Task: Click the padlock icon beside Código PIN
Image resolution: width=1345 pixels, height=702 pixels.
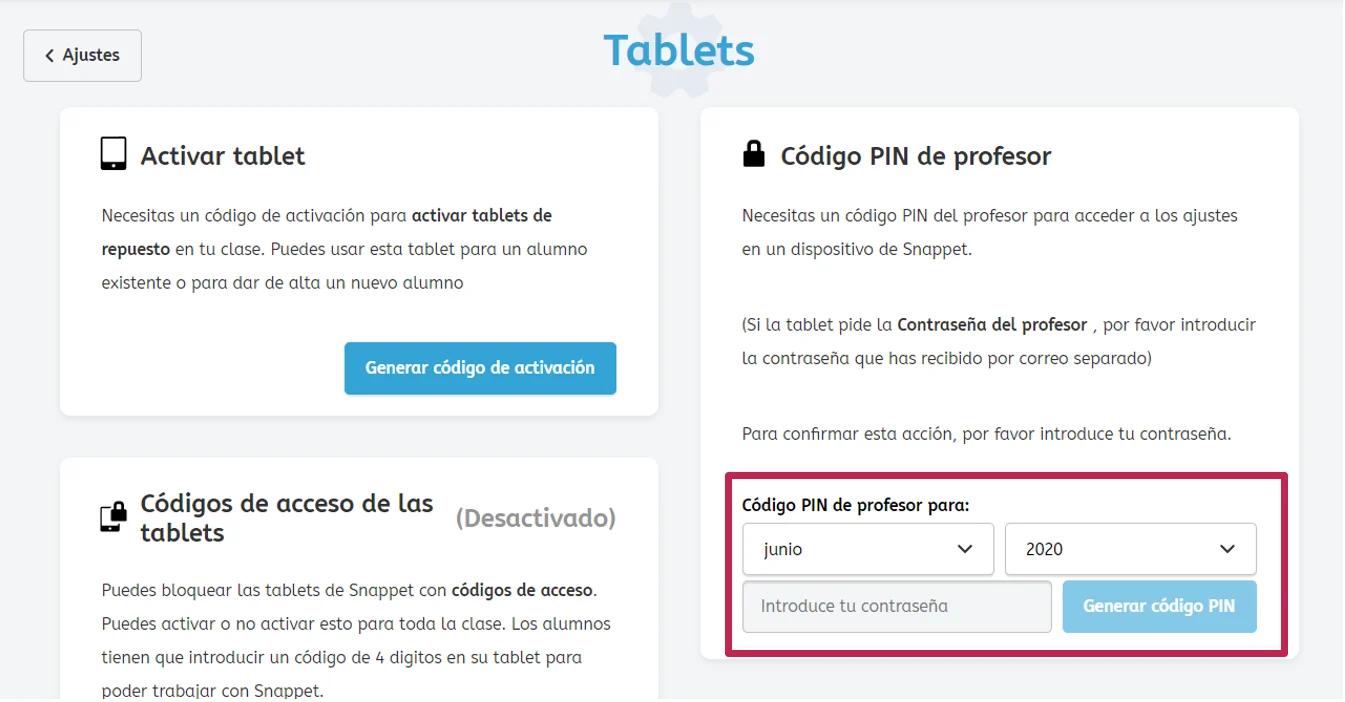Action: coord(753,154)
